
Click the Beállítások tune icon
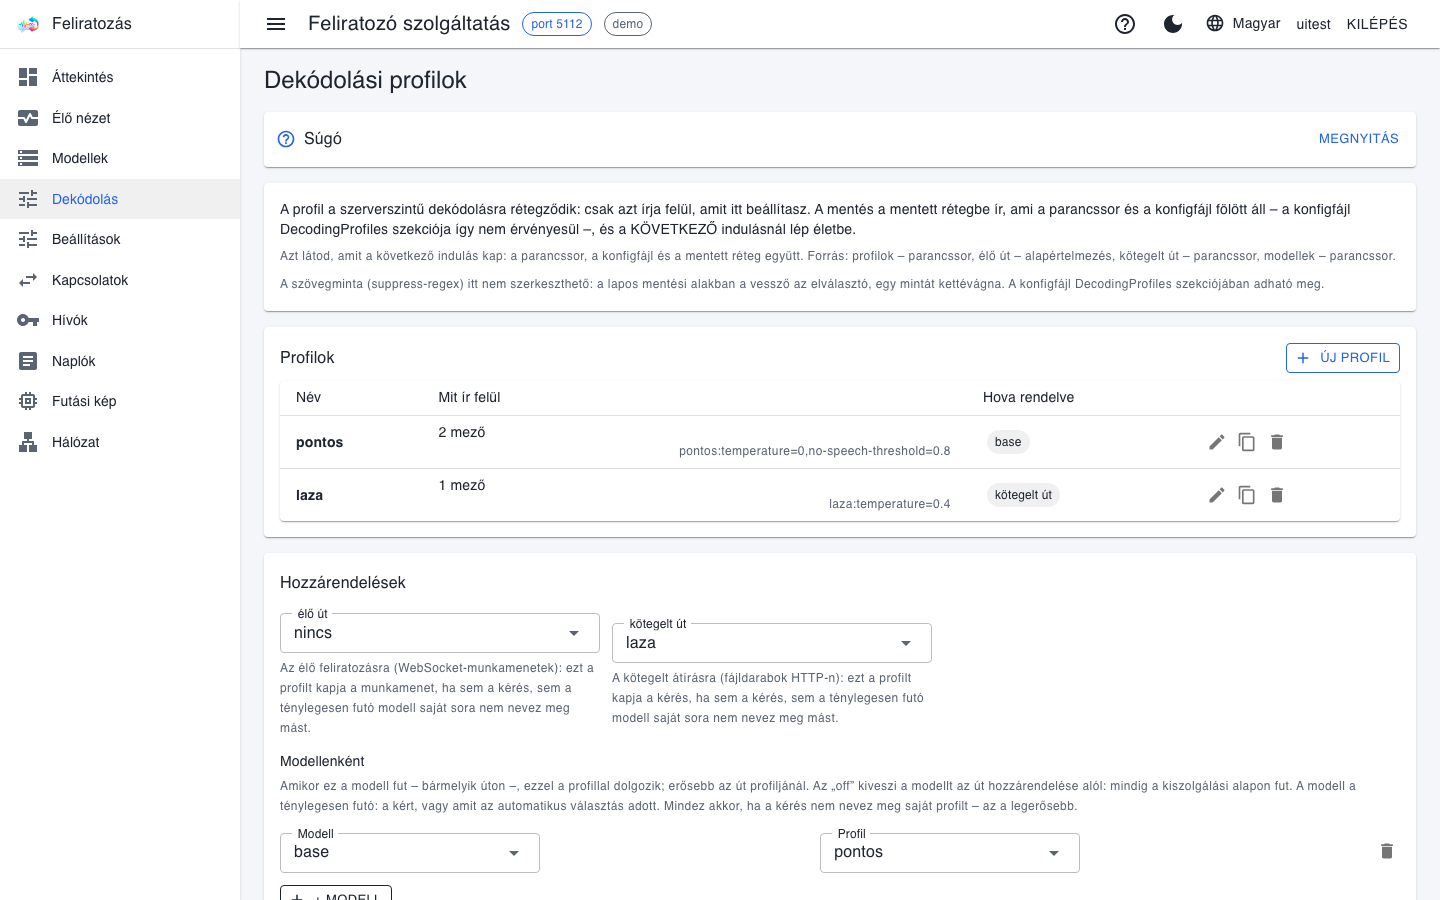pos(28,239)
